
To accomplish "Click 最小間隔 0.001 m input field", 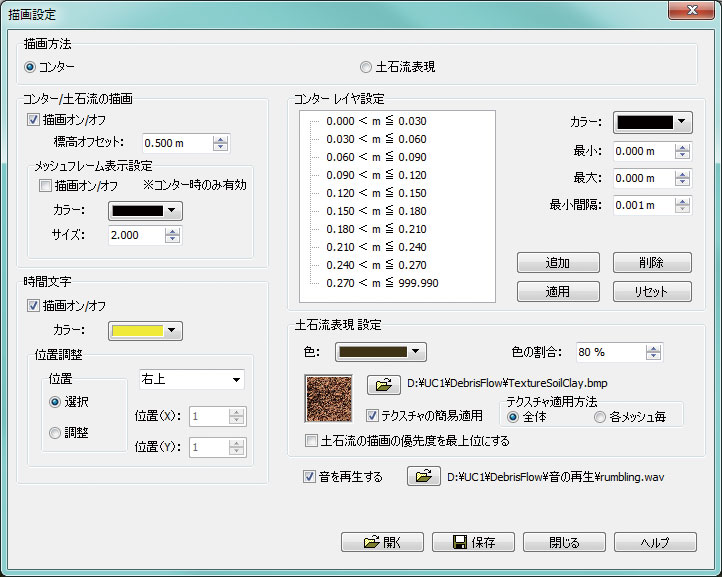I will click(644, 205).
